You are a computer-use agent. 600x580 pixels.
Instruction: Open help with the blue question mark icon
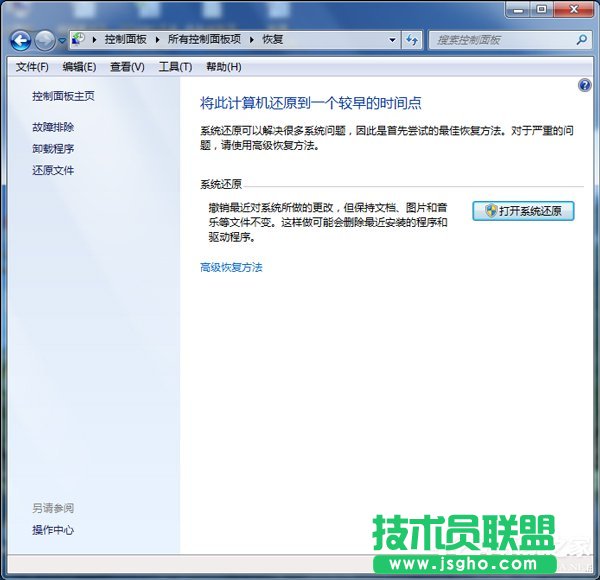584,85
